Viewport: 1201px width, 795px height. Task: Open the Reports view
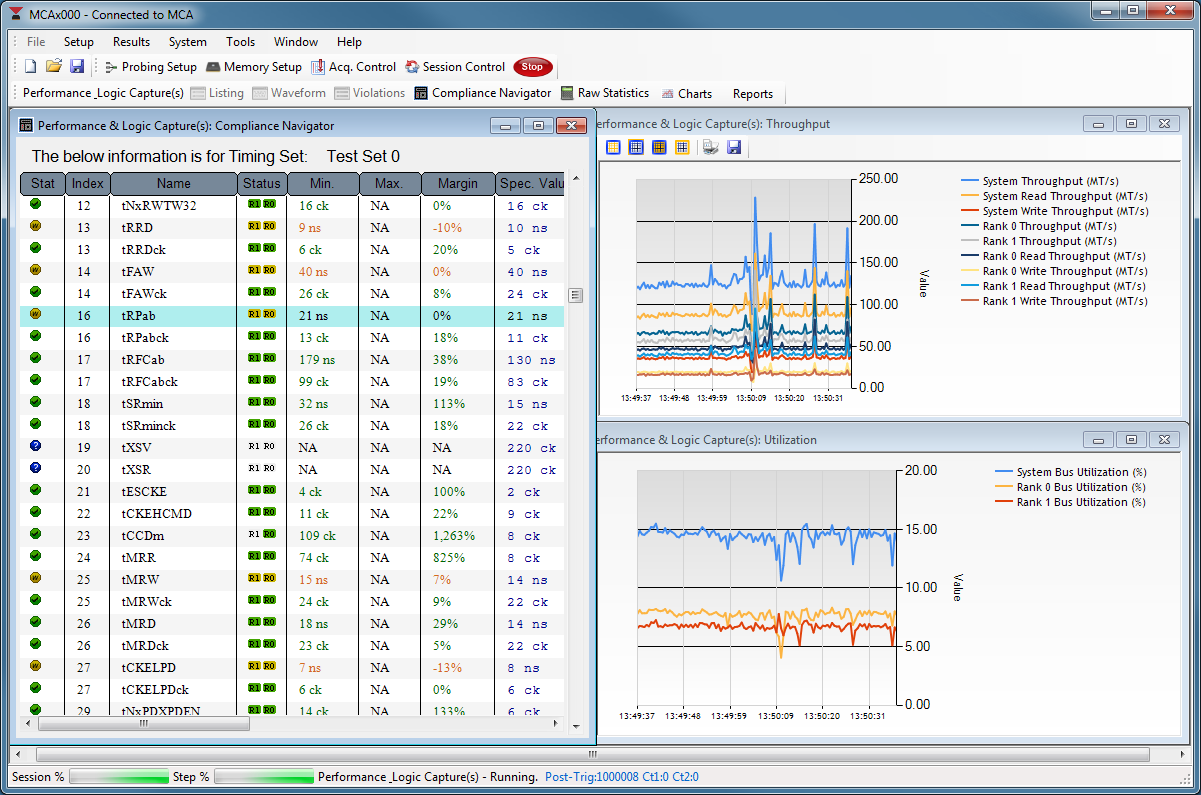click(x=752, y=94)
